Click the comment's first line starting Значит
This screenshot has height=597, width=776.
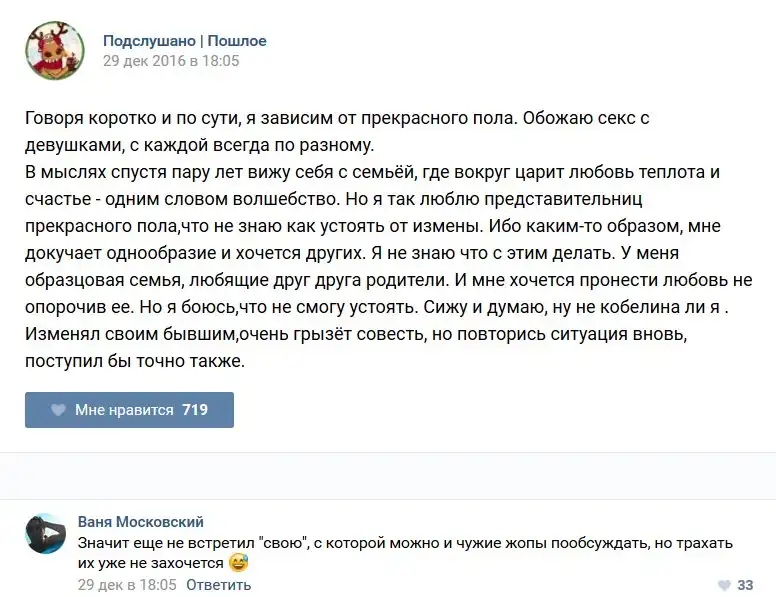405,543
